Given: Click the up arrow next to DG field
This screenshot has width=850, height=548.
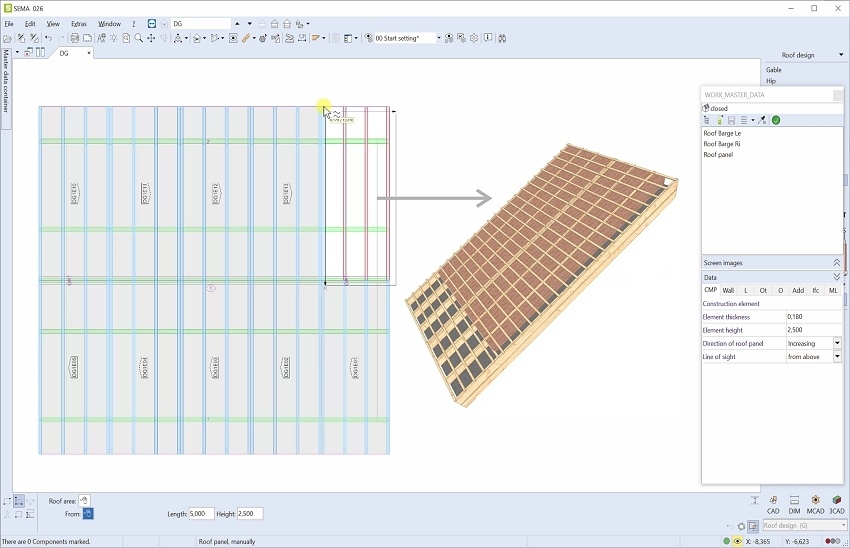Looking at the screenshot, I should pos(237,24).
